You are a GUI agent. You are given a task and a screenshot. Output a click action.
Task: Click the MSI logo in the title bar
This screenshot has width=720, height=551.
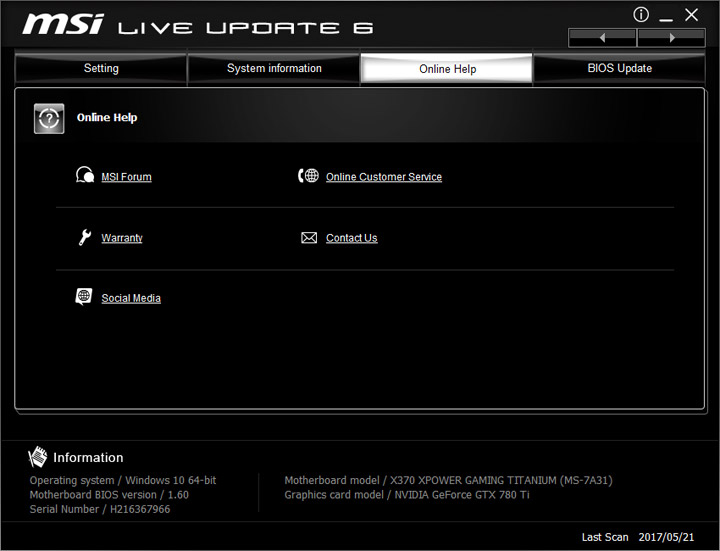click(63, 24)
